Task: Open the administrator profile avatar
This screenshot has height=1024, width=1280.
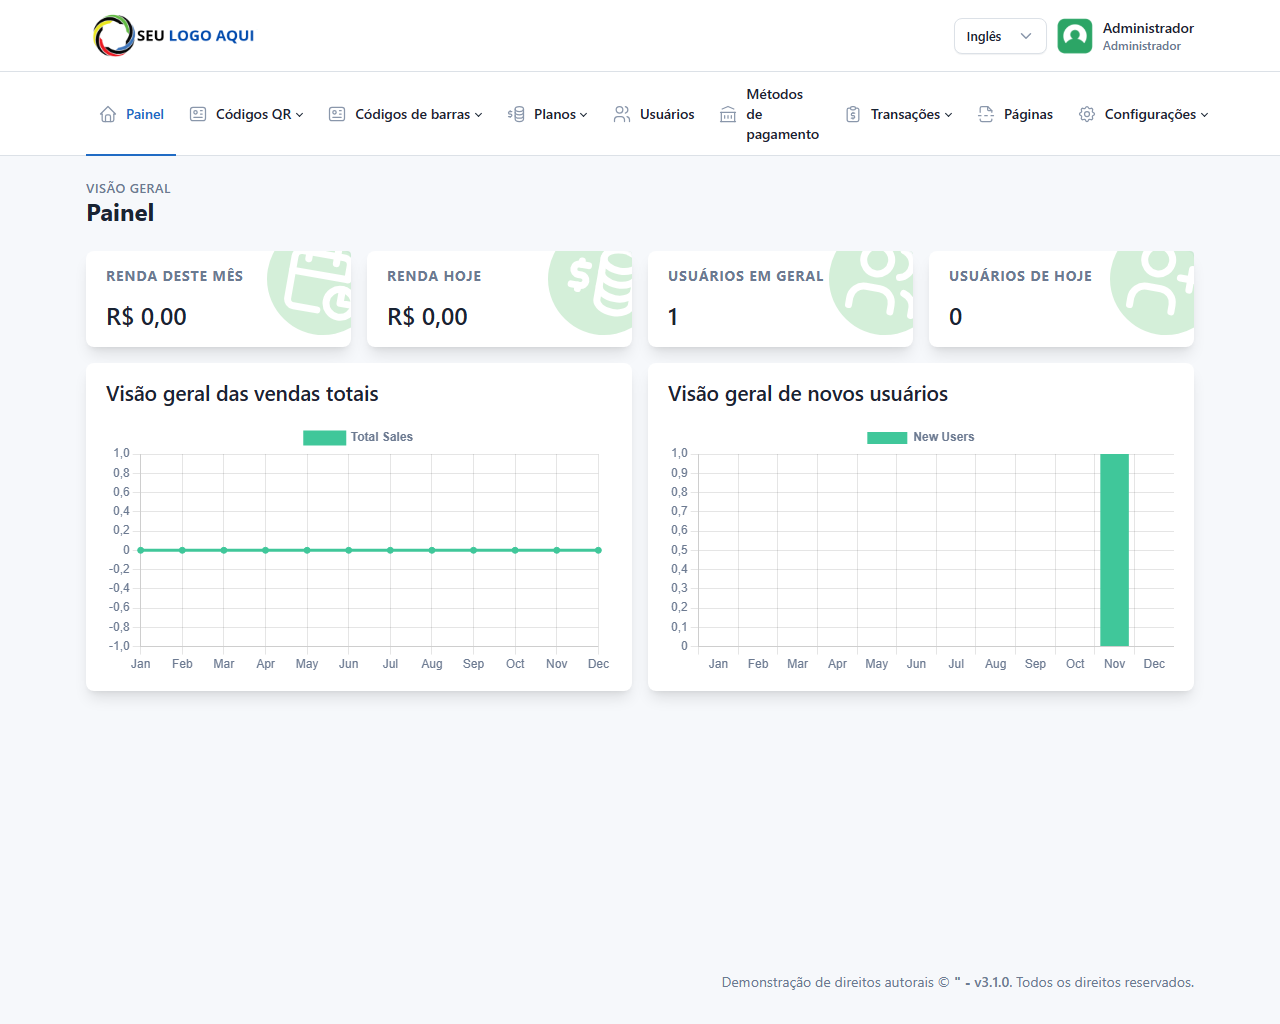Action: pyautogui.click(x=1075, y=36)
